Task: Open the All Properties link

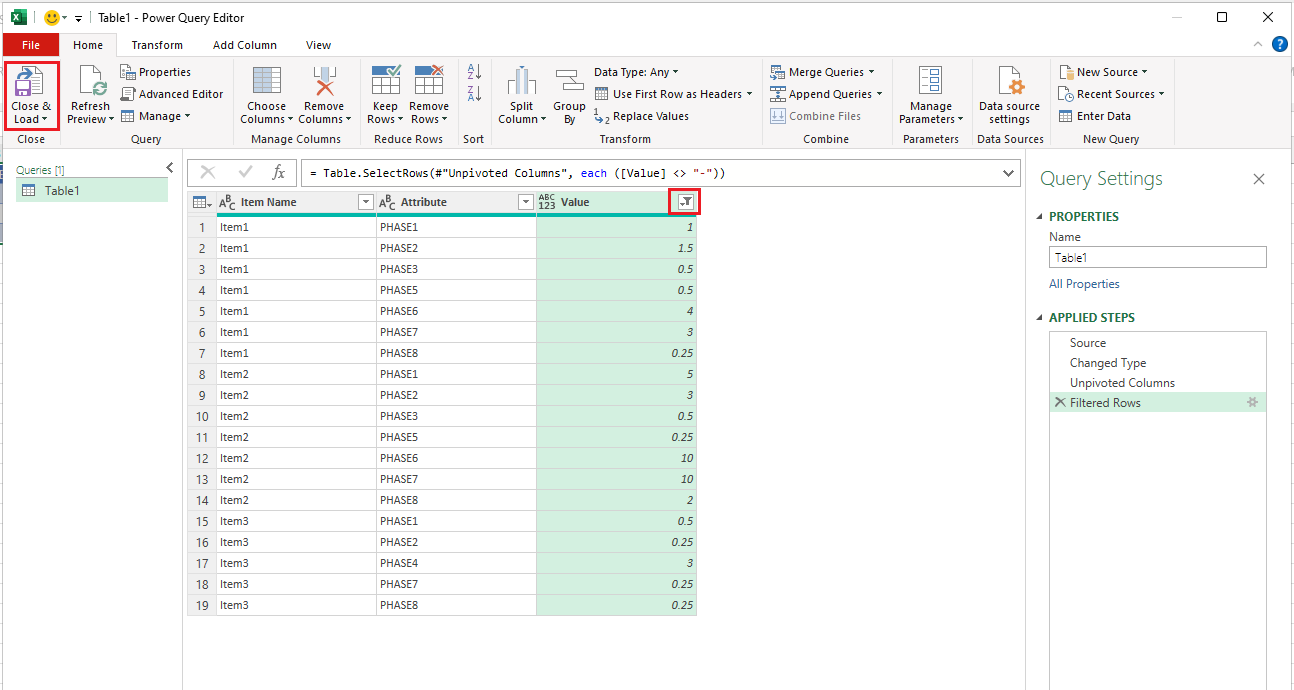Action: coord(1084,284)
